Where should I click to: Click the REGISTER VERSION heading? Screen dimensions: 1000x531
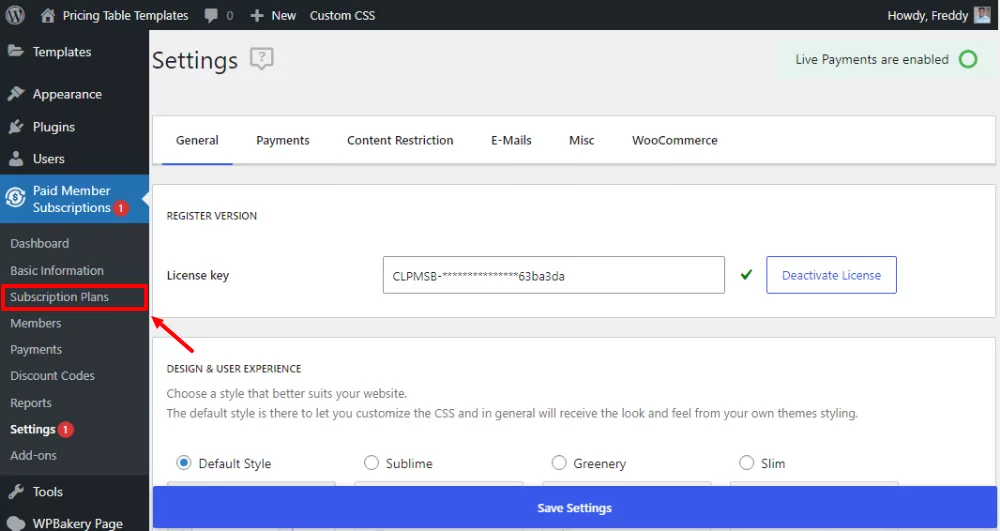pos(212,215)
